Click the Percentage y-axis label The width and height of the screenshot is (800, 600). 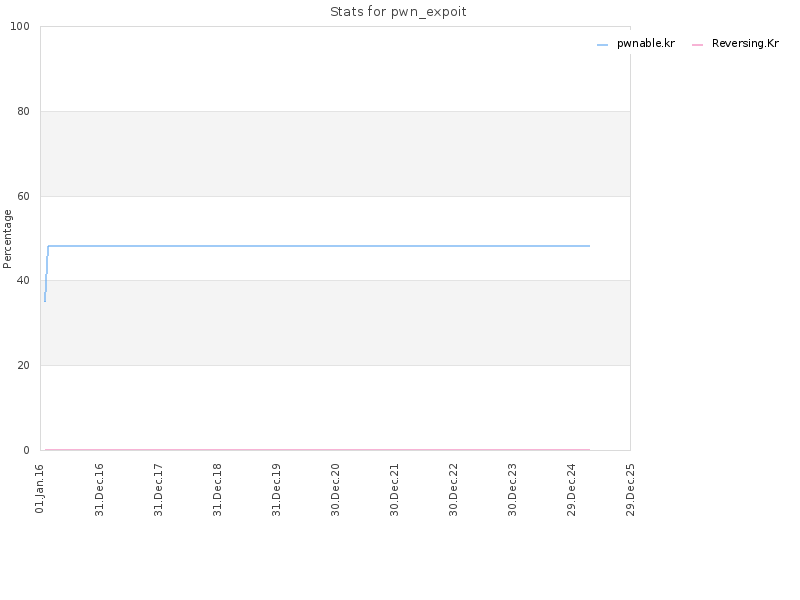(x=7, y=239)
